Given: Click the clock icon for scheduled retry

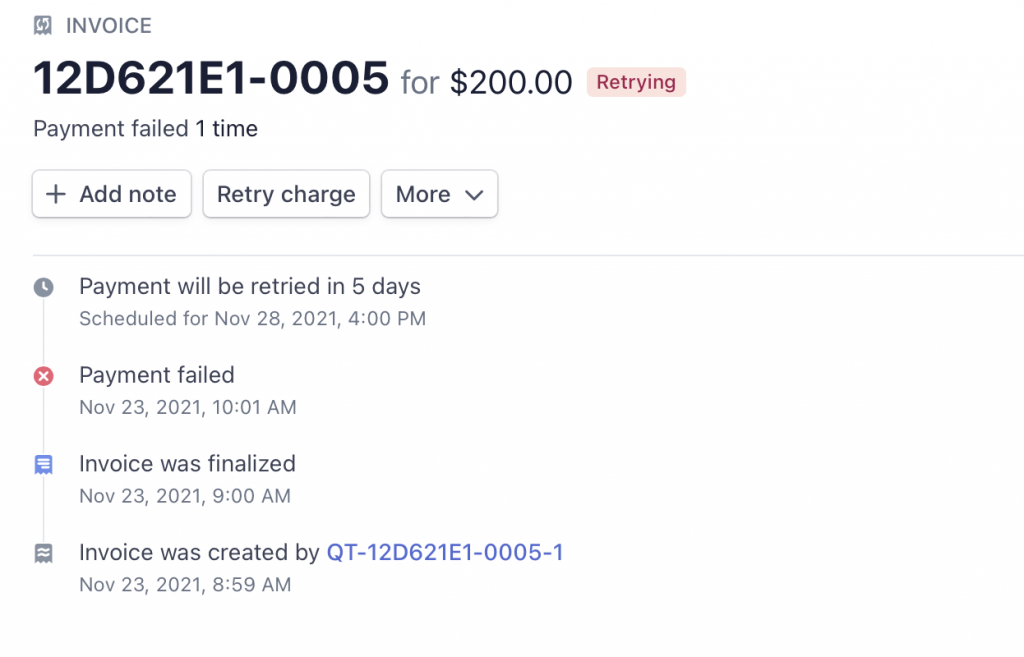Looking at the screenshot, I should 43,288.
